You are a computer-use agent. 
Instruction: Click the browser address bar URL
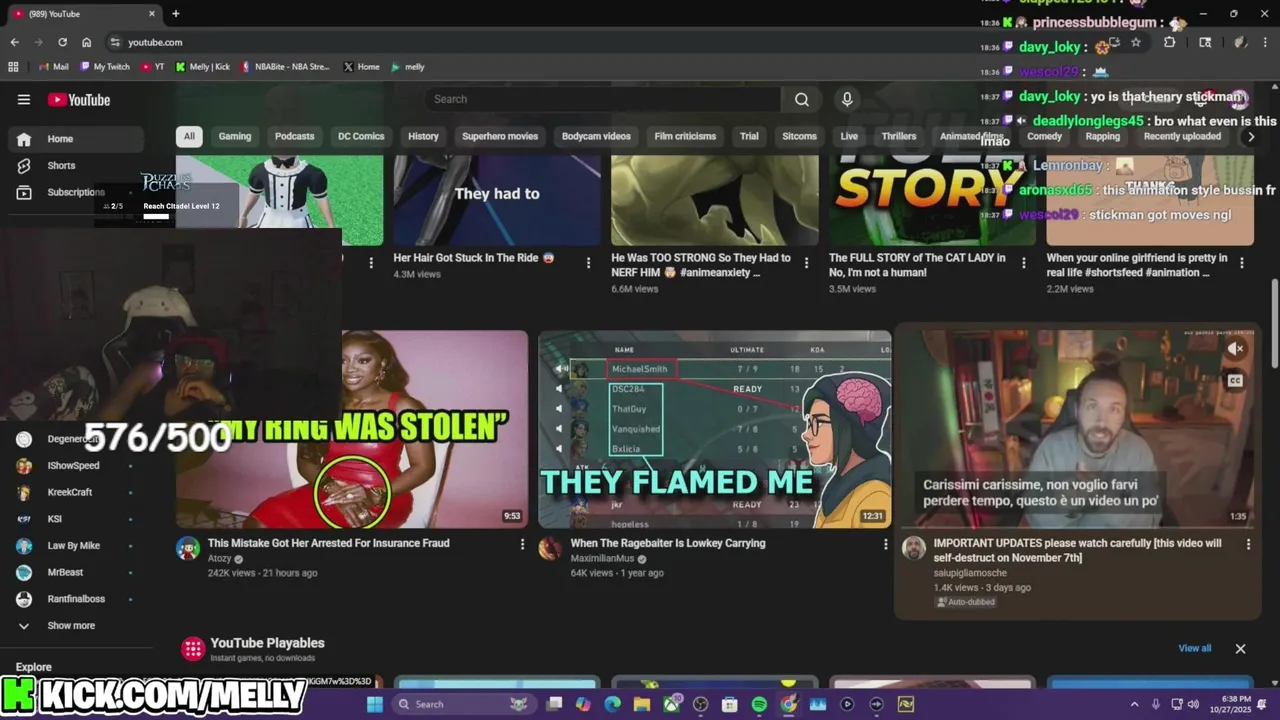click(x=155, y=42)
